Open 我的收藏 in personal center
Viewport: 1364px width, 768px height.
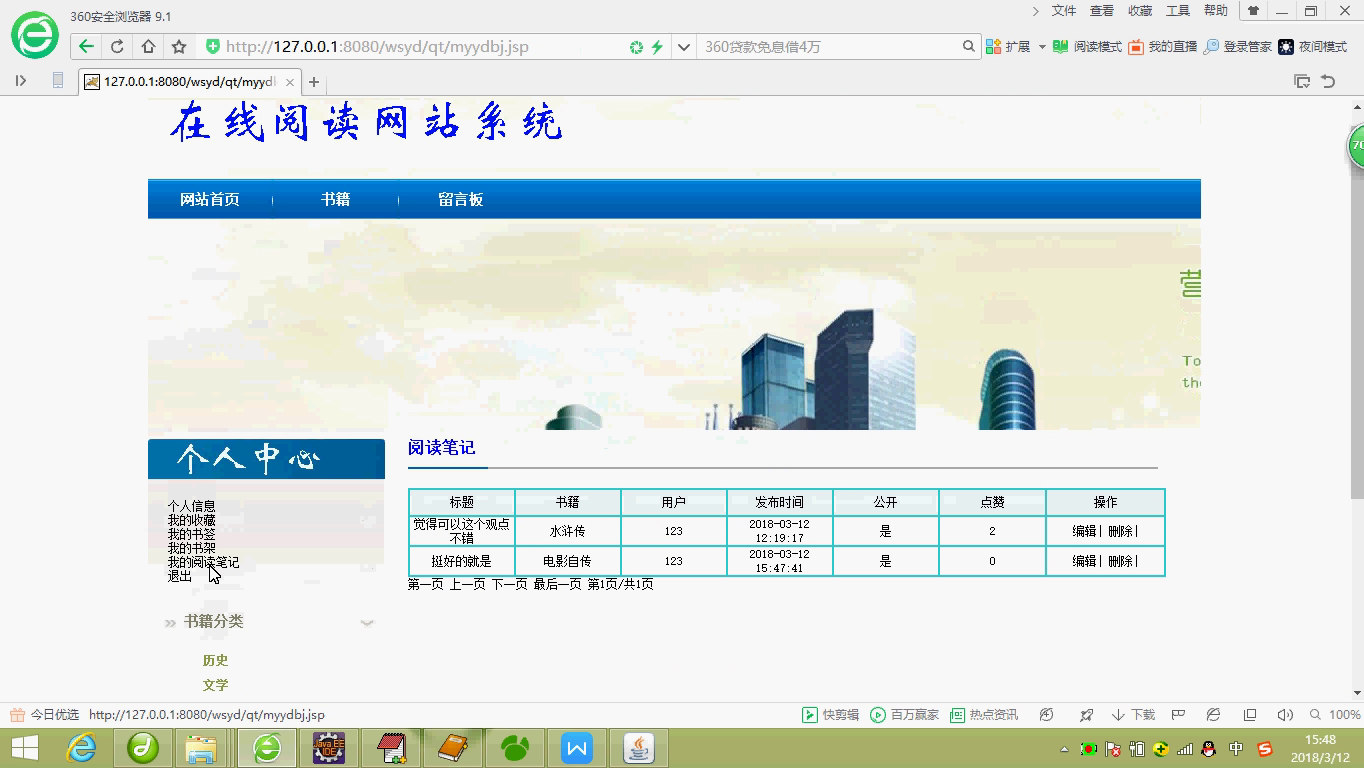(191, 520)
